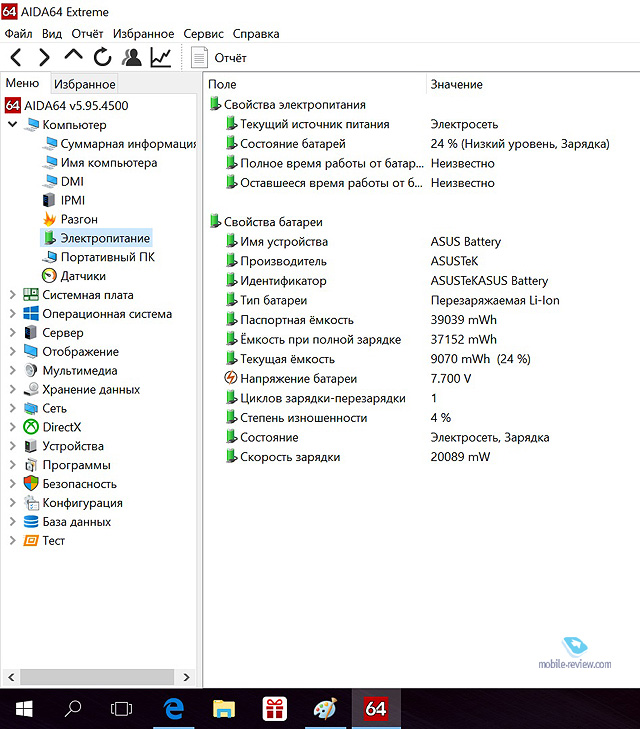Select the Степень изношенности row
Viewport: 640px width, 729px height.
pos(339,418)
